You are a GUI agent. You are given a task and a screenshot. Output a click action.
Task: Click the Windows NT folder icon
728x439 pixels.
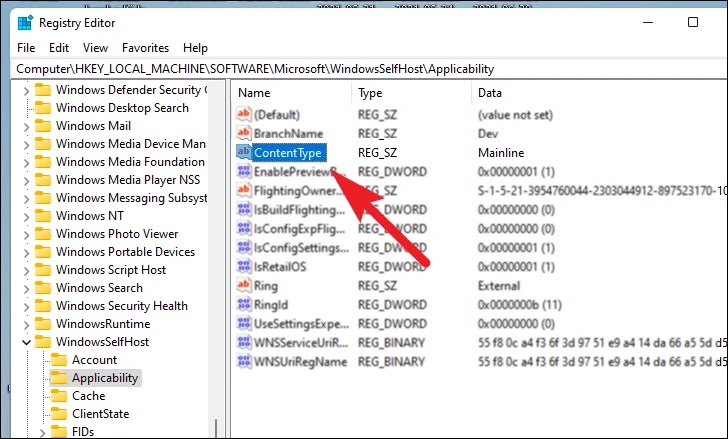click(43, 216)
